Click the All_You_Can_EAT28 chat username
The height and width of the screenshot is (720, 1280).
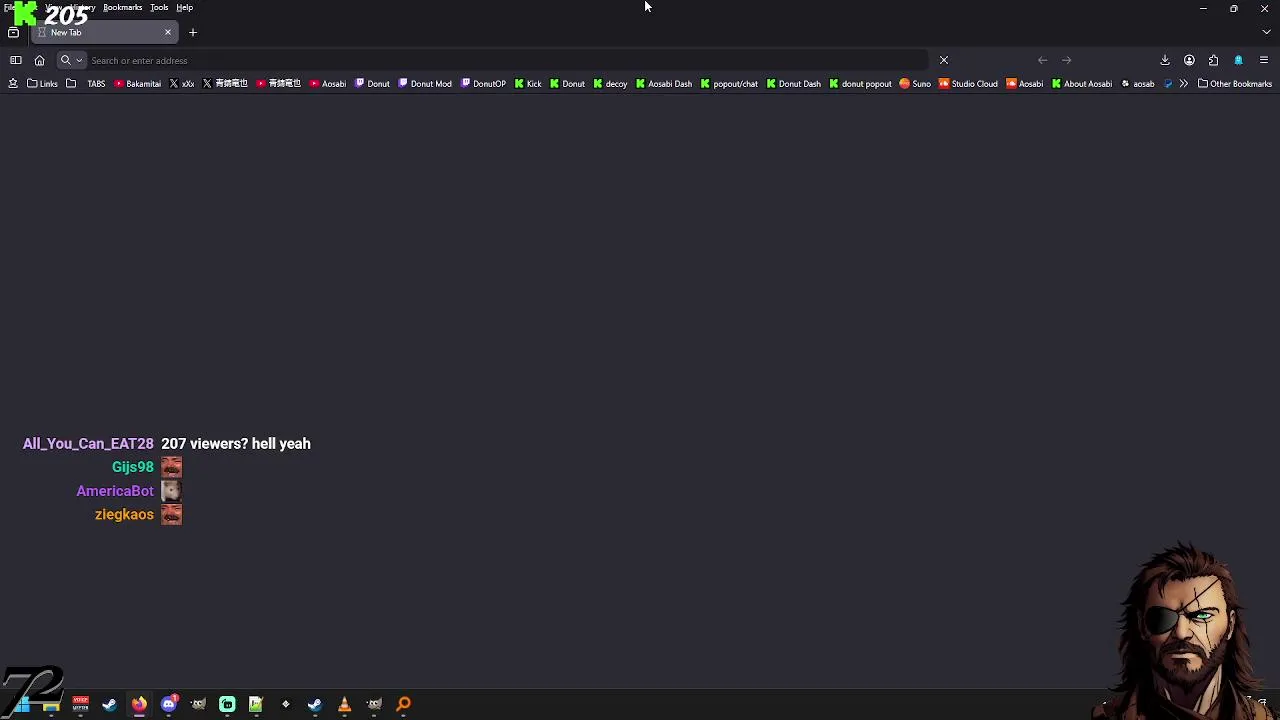coord(88,444)
